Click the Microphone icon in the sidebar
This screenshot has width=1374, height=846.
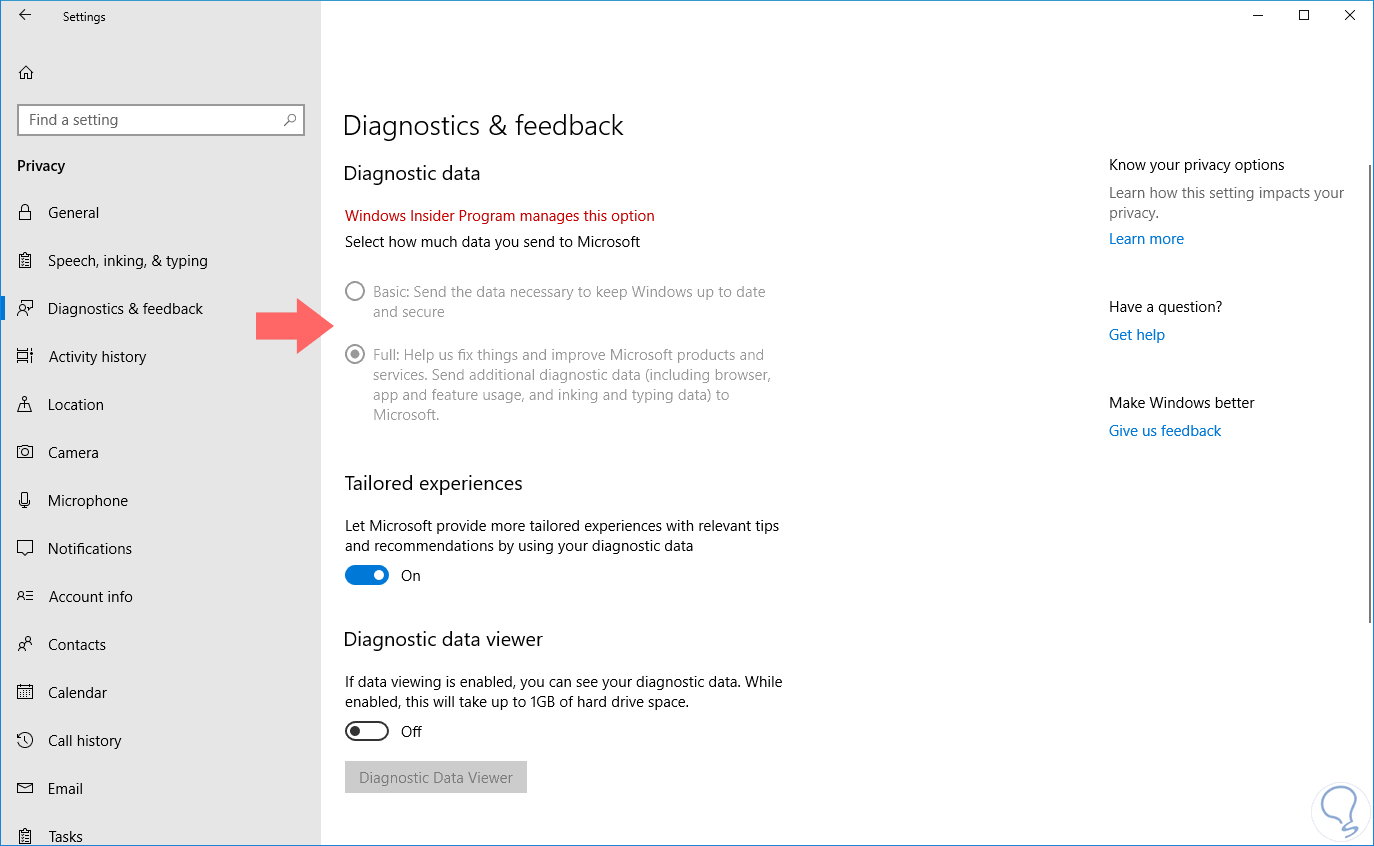click(x=26, y=500)
